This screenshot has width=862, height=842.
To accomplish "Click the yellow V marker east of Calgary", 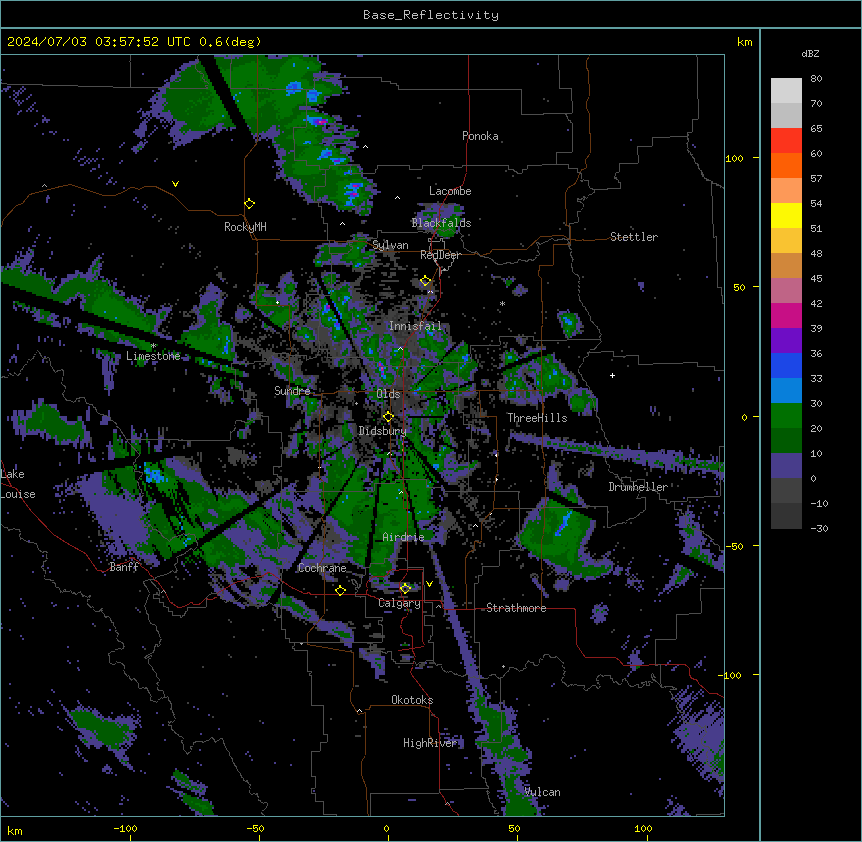I will 429,584.
